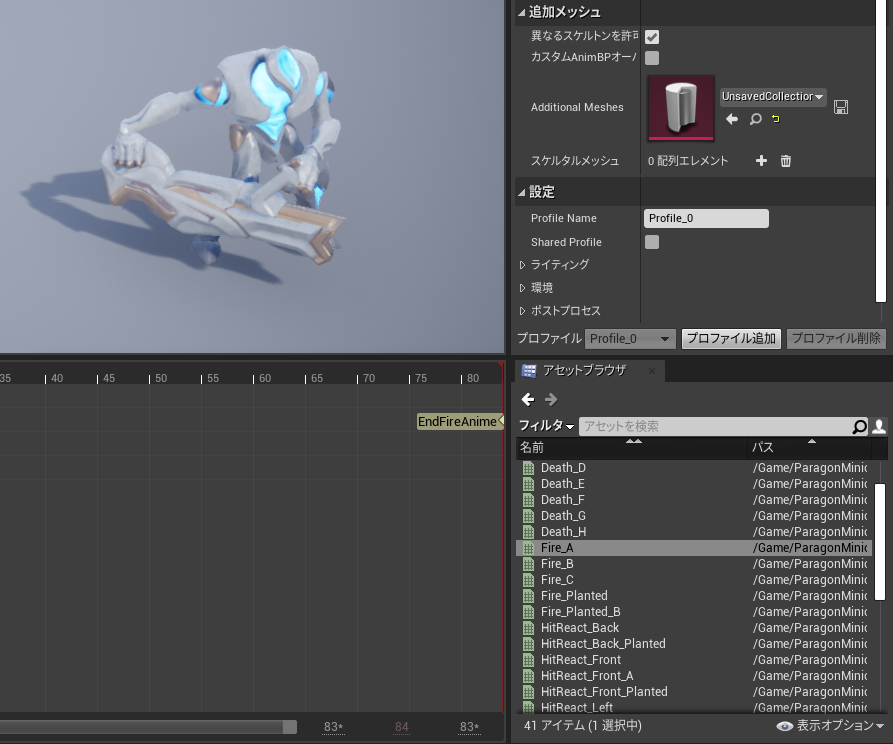
Task: Click the プロファイル削除 button
Action: 836,338
